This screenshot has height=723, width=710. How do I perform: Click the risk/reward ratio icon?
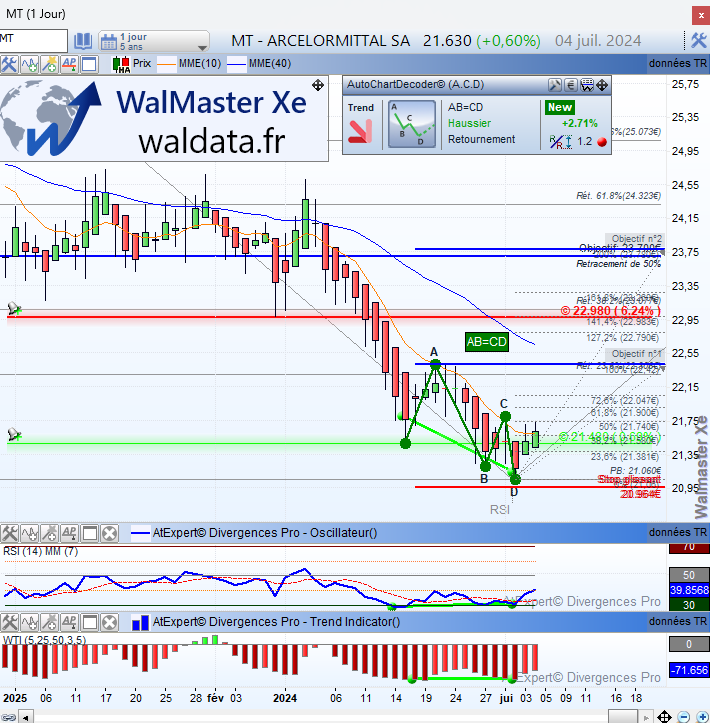(561, 142)
